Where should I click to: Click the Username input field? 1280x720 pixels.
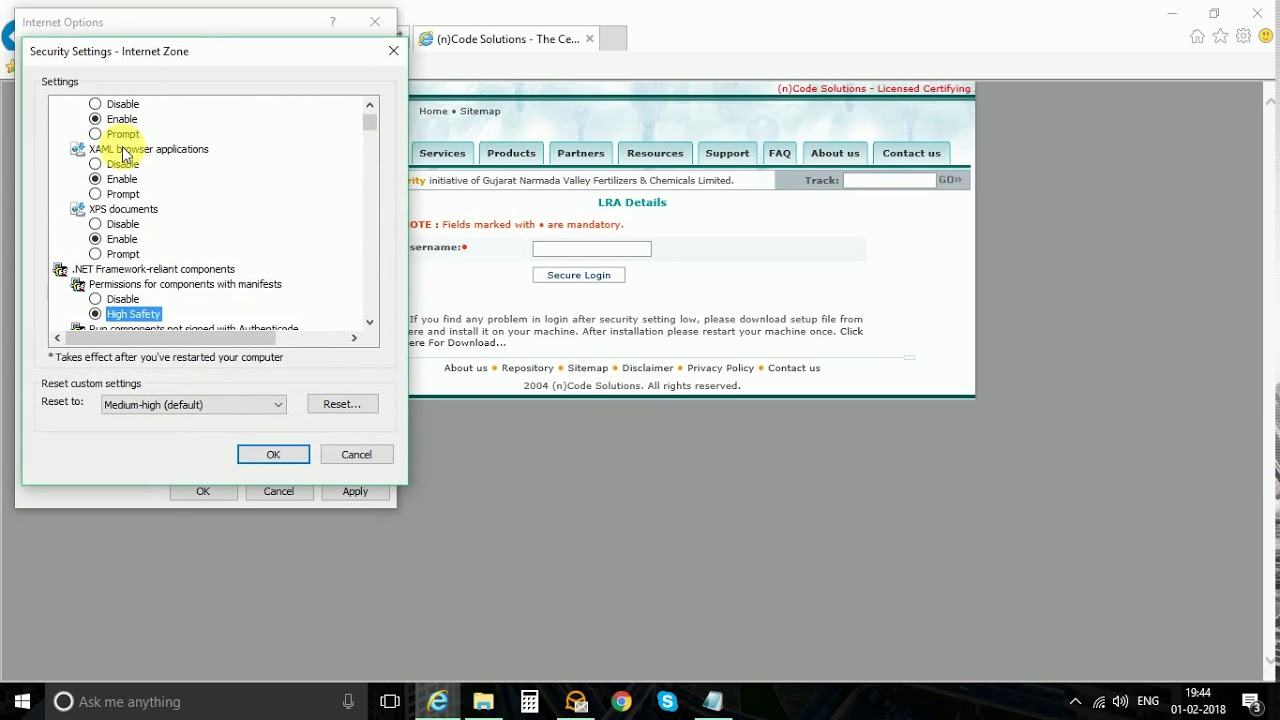pos(592,249)
